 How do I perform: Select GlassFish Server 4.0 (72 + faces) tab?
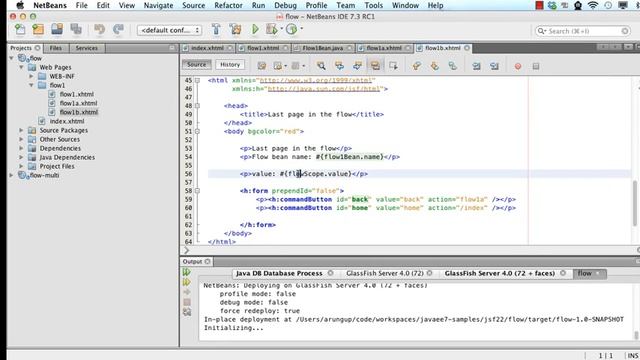500,273
